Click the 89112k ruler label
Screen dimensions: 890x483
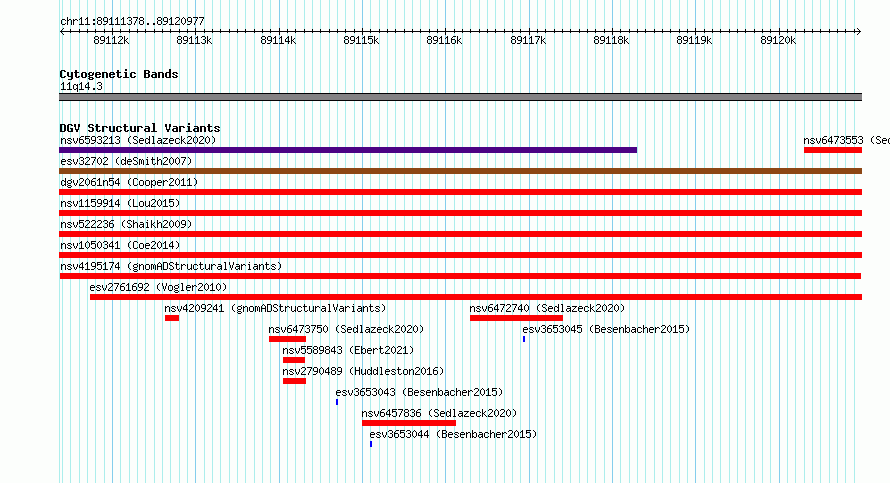coord(111,40)
